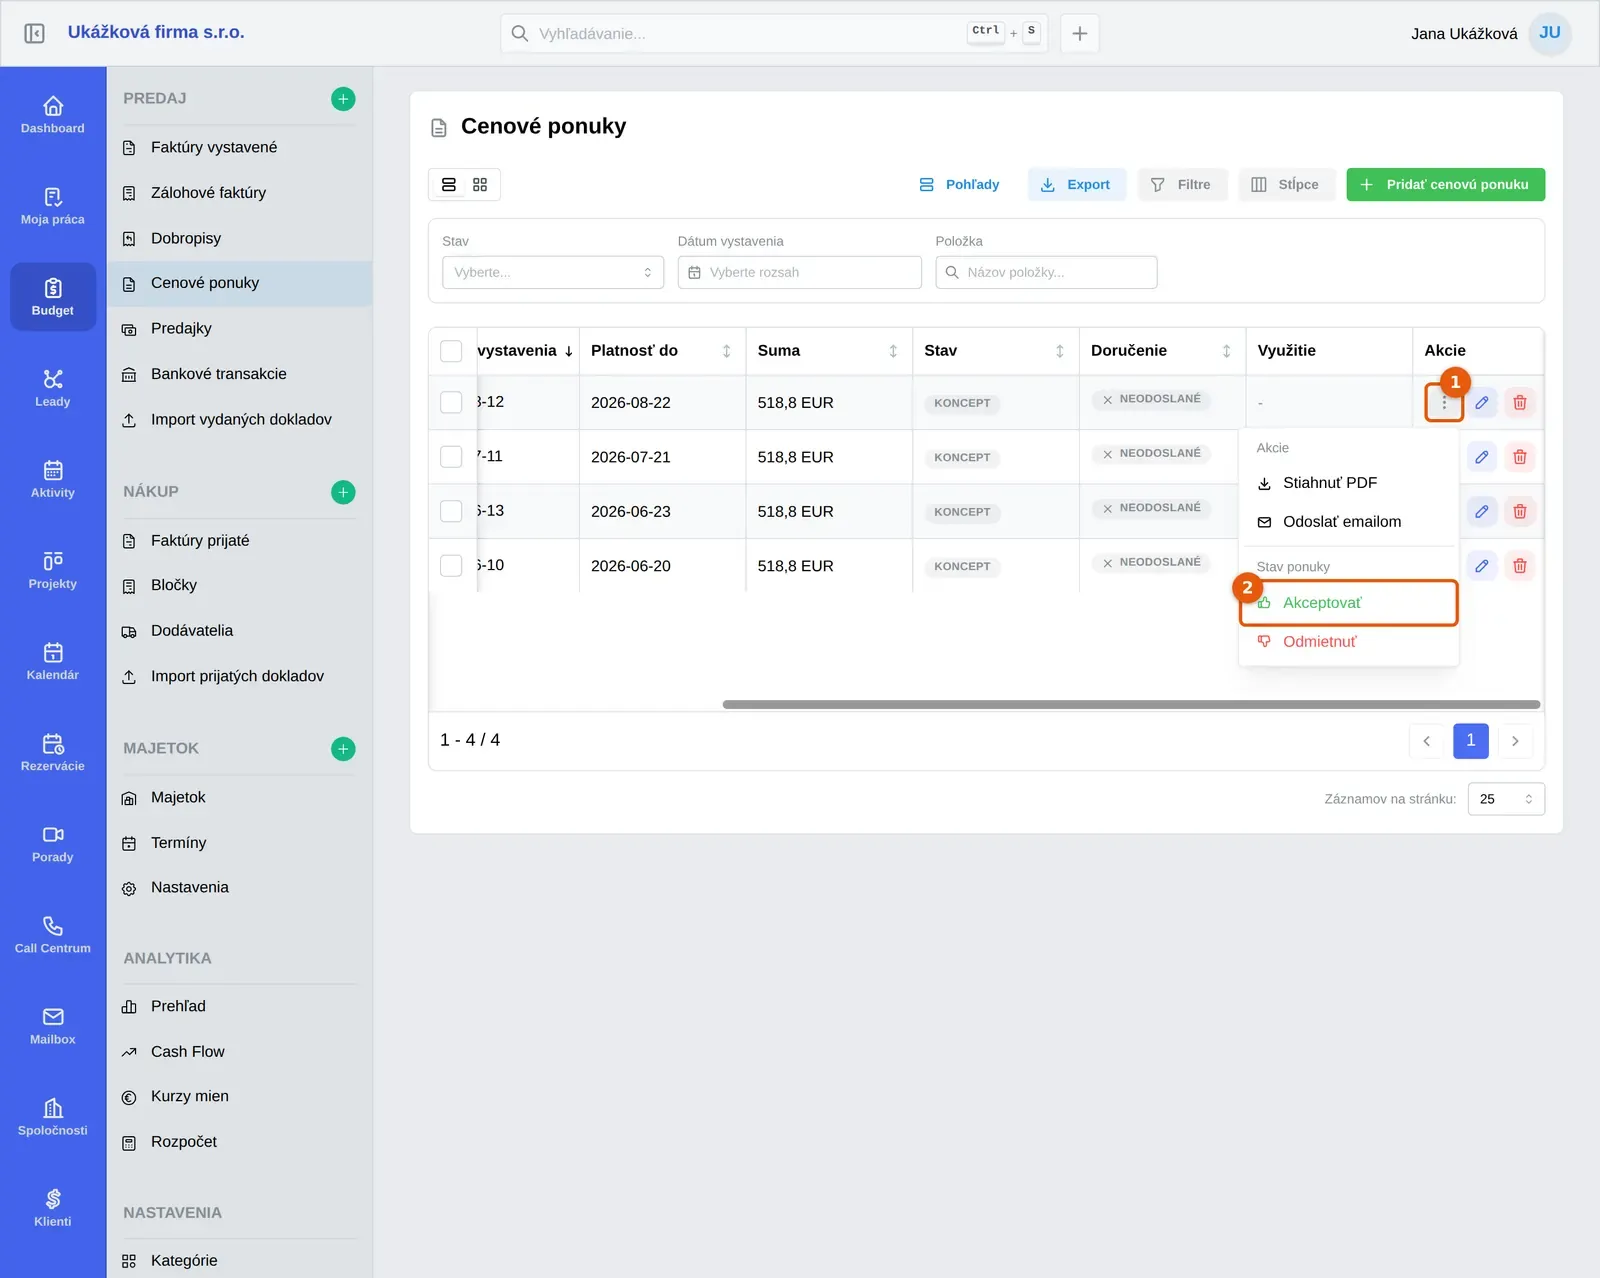Open the Filtre button
Viewport: 1600px width, 1278px height.
(x=1182, y=184)
